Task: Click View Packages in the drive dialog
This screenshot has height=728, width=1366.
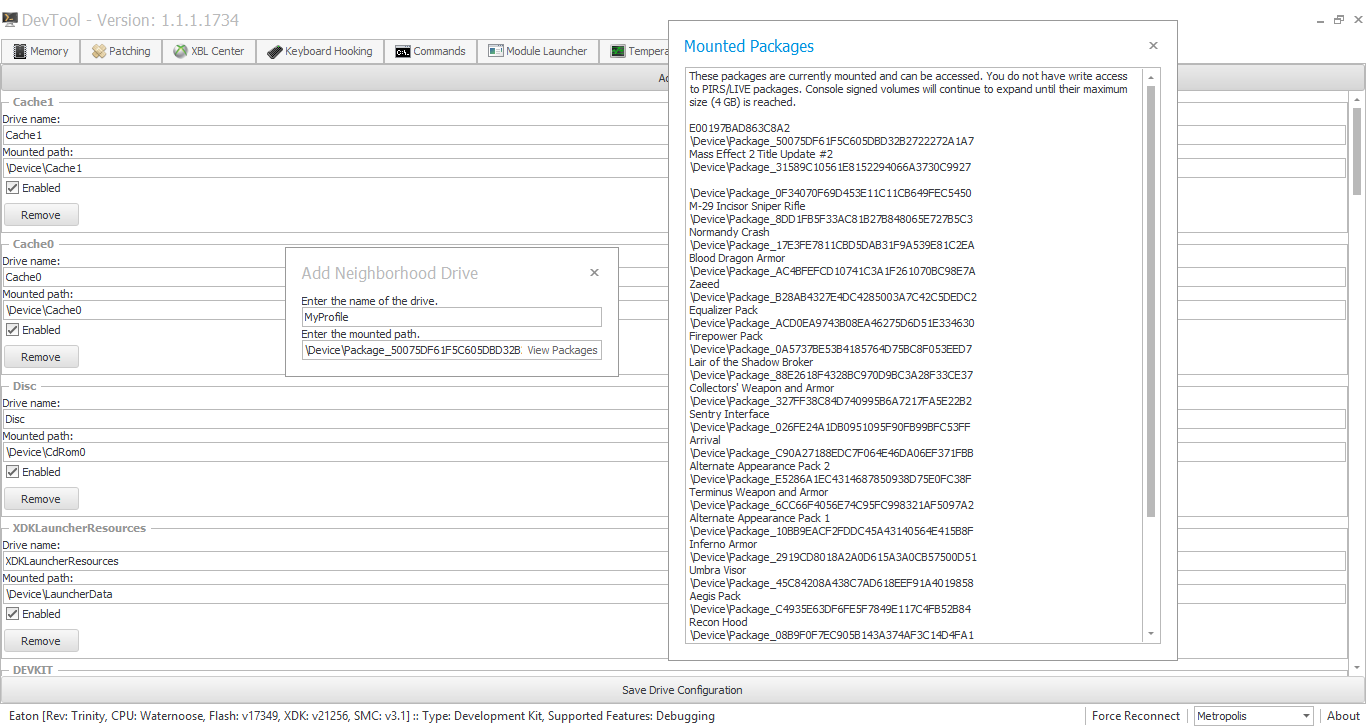Action: [562, 350]
